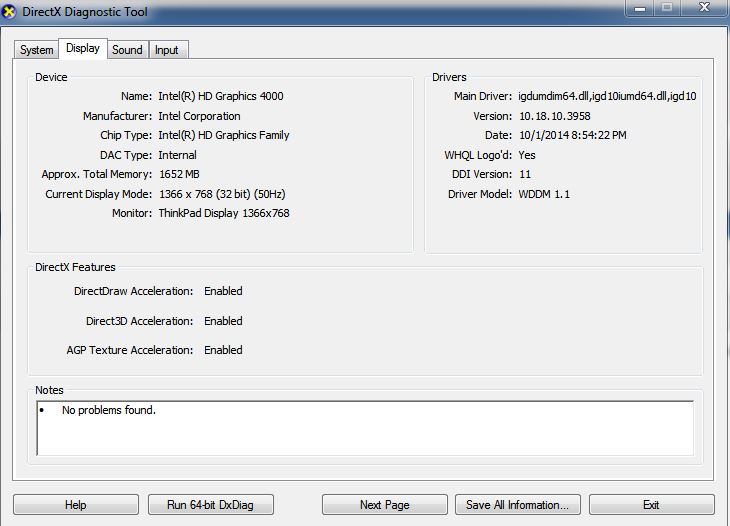Click AGP Texture Acceleration 'Enabled' value
The height and width of the screenshot is (526, 730).
point(223,350)
